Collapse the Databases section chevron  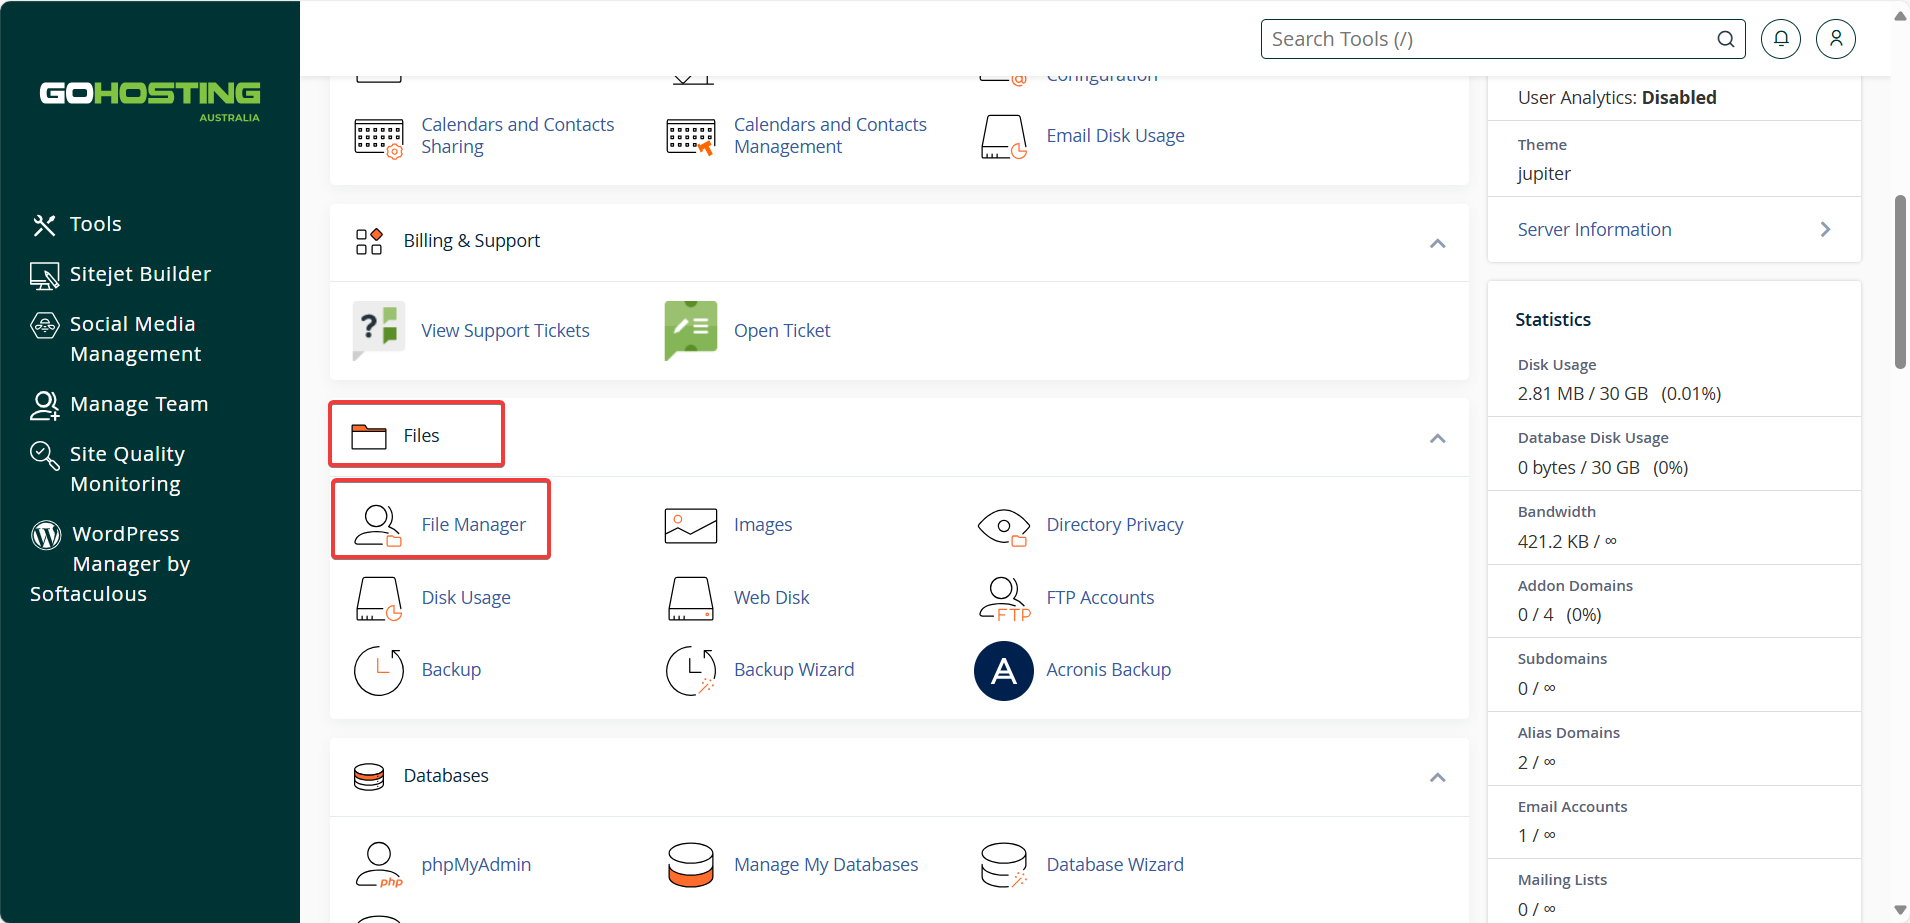1437,777
